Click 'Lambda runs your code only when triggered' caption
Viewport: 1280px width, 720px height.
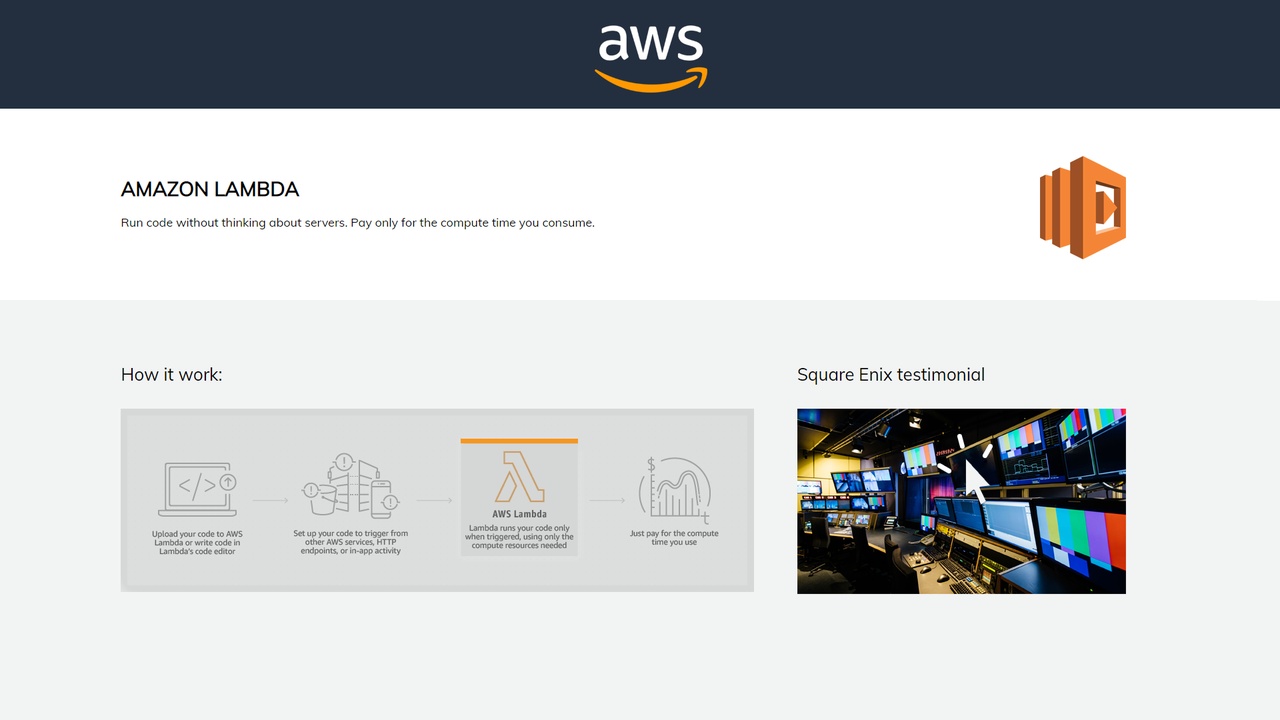pos(519,537)
